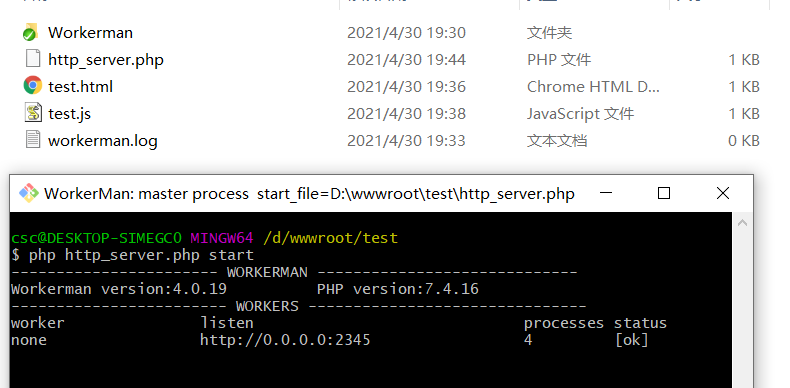The width and height of the screenshot is (790, 388).
Task: Select the test.js filename
Action: tap(70, 114)
